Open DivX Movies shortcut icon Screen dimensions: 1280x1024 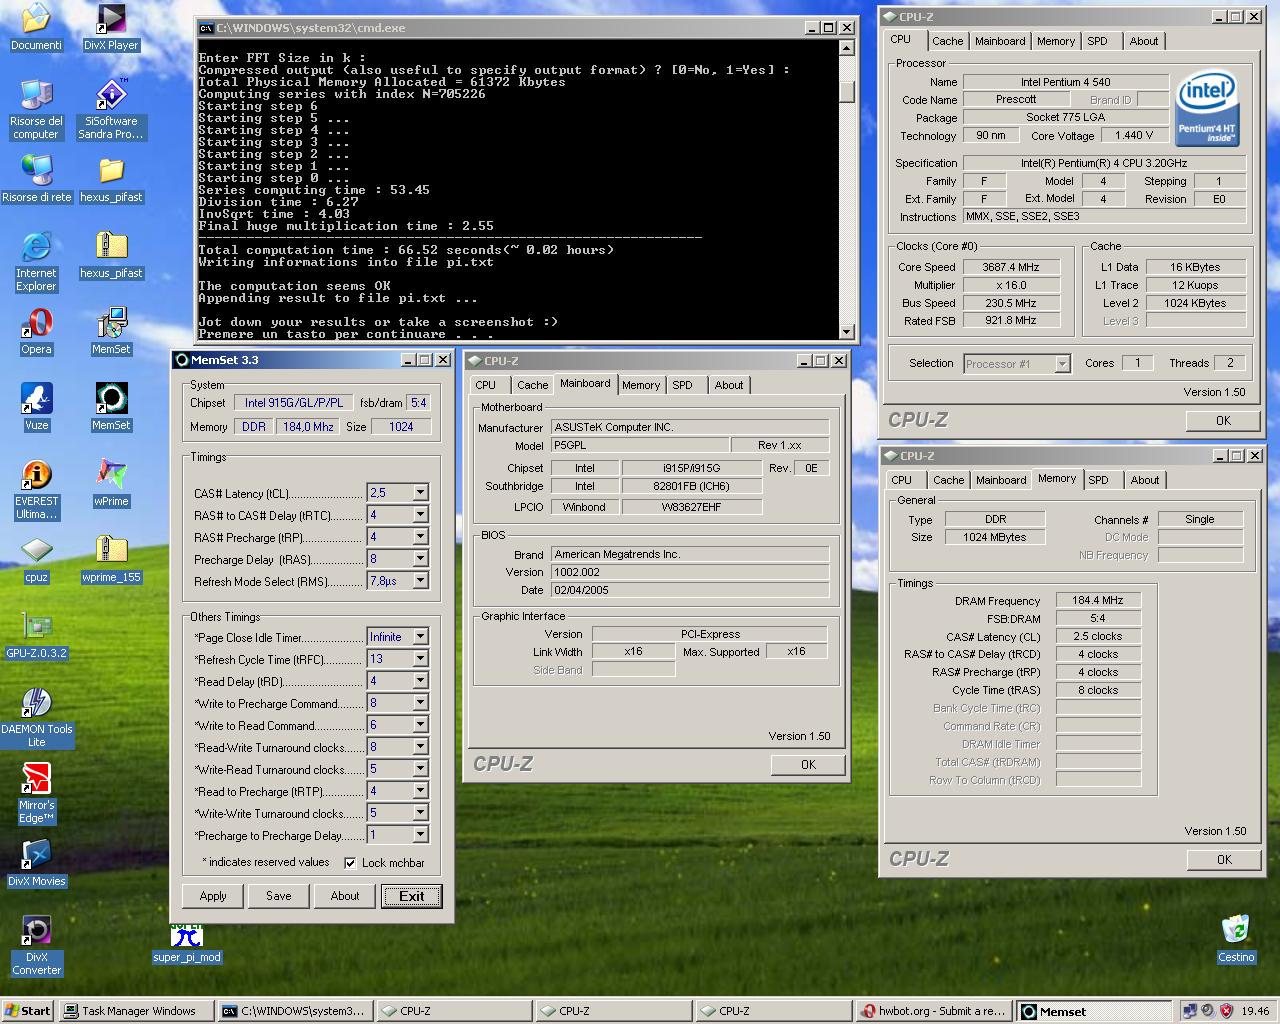coord(36,863)
